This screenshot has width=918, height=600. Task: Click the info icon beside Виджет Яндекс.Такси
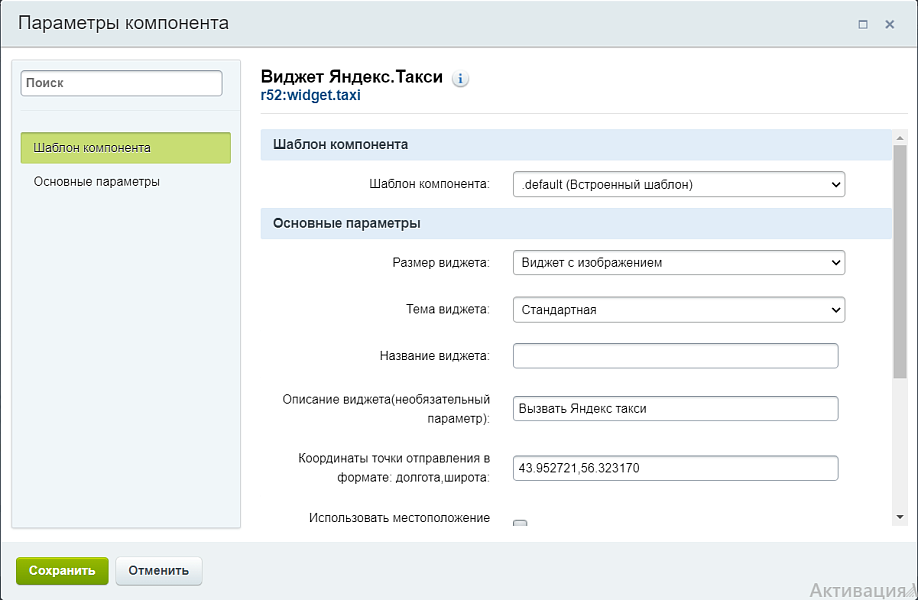tap(460, 79)
